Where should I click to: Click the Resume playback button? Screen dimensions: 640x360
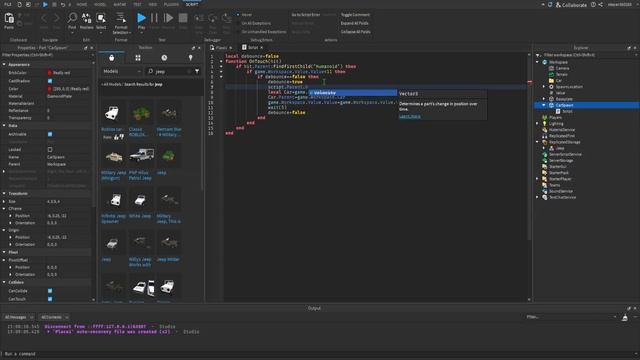(168, 18)
